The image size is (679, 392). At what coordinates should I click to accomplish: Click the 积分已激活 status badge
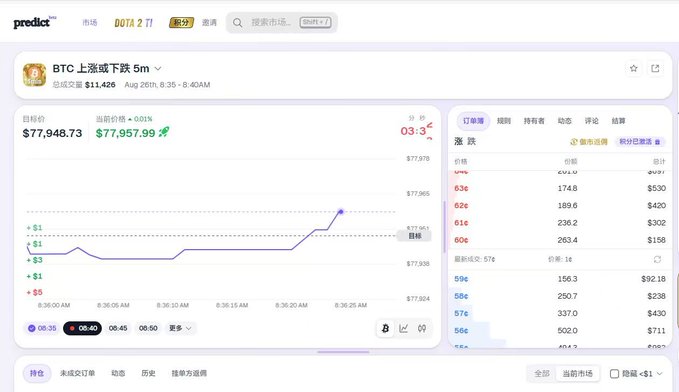click(x=640, y=142)
